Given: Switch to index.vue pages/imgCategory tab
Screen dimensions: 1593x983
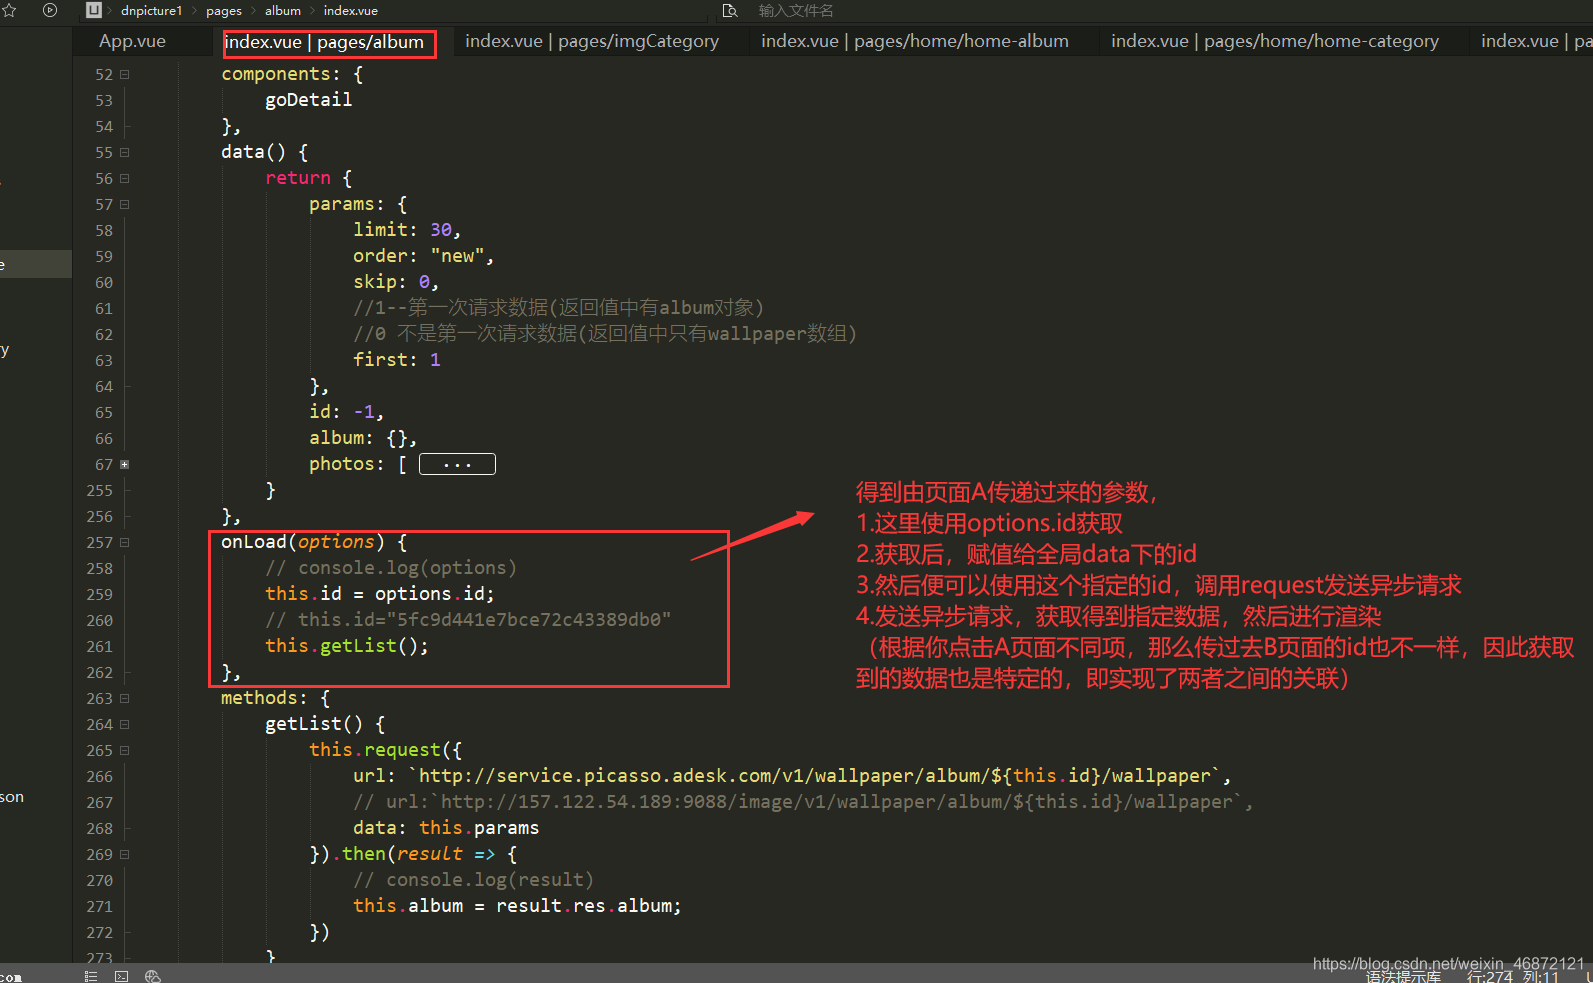Looking at the screenshot, I should 592,41.
